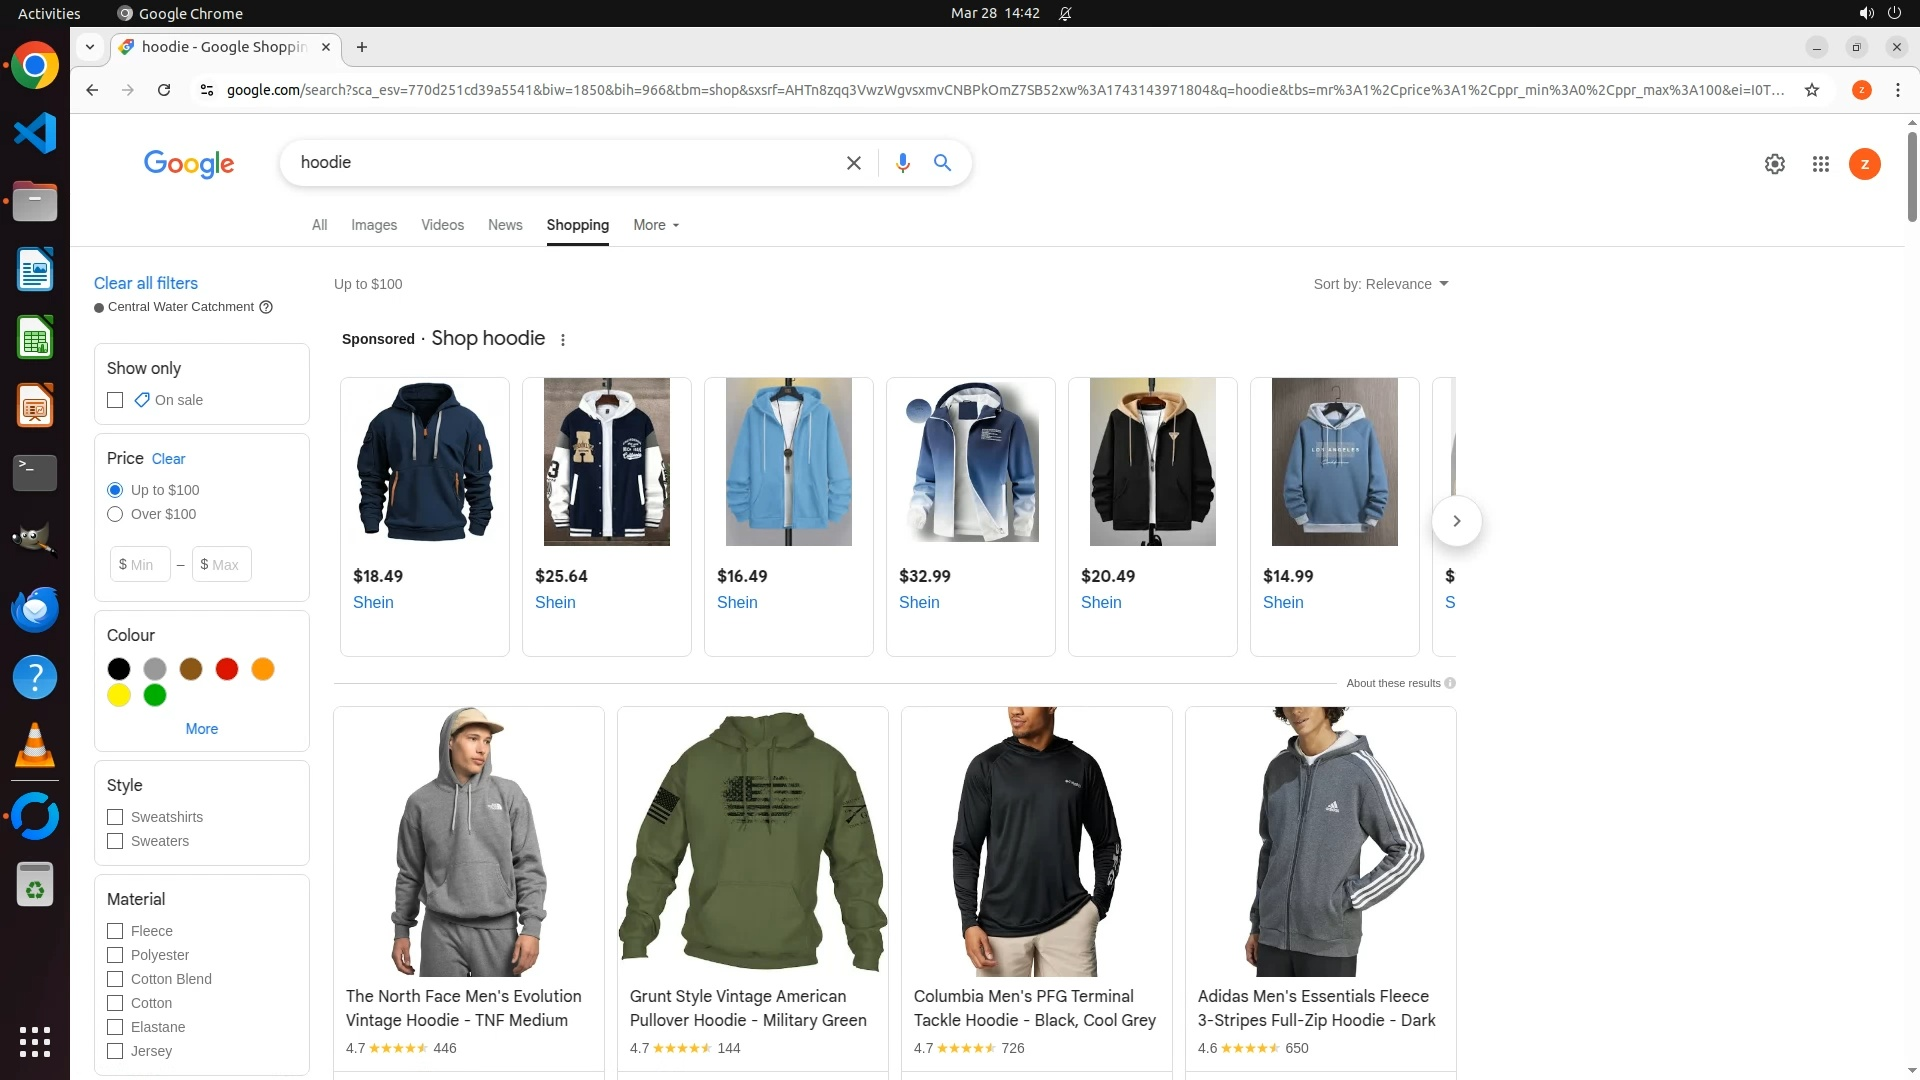Enable the On sale checkbox
This screenshot has height=1080, width=1920.
(x=115, y=400)
